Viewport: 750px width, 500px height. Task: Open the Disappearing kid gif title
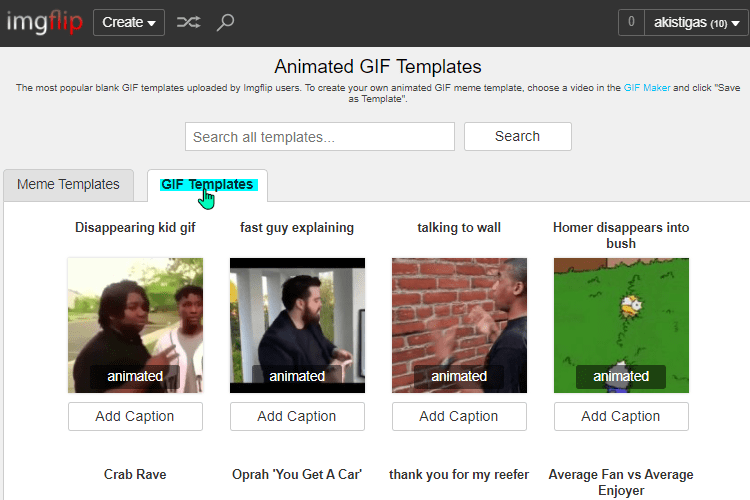point(135,228)
